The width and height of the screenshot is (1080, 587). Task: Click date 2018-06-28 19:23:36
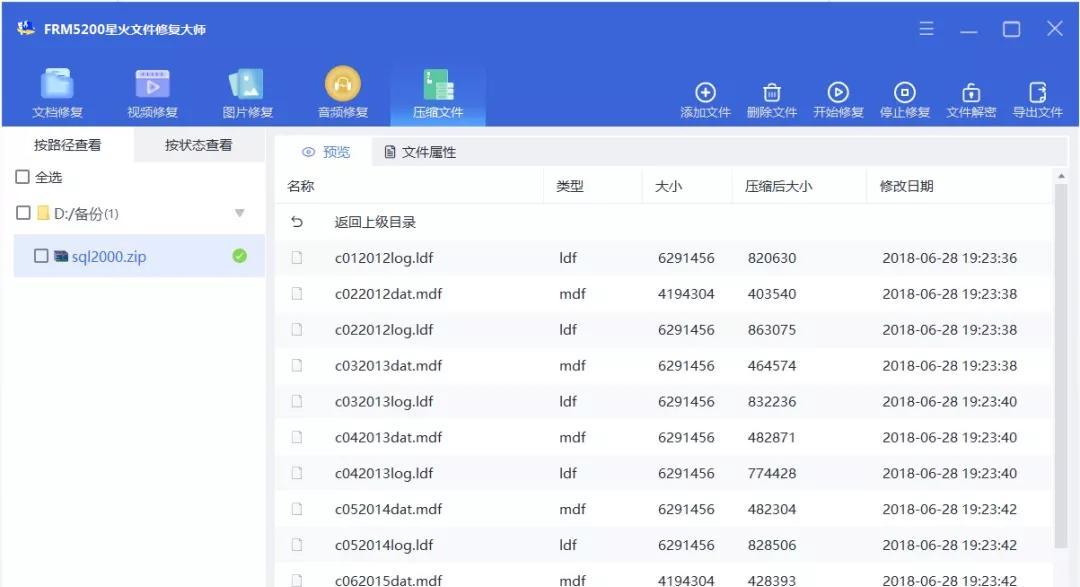(949, 258)
